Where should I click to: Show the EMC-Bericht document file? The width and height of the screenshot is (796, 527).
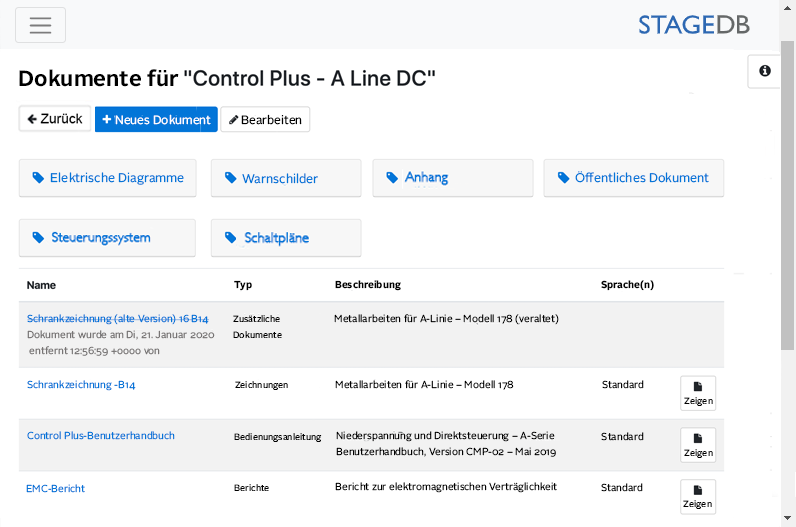tap(698, 496)
